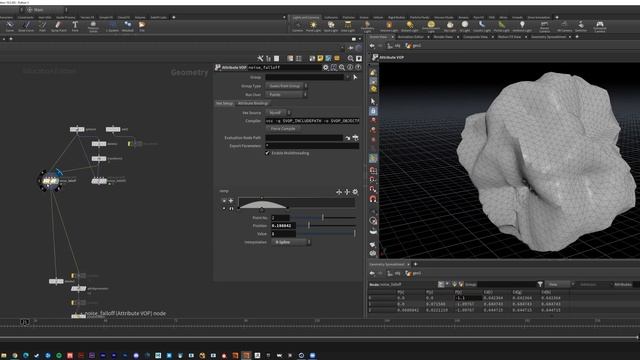Switch to the Vex Setup tab
Viewport: 640px width, 360px height.
(224, 103)
